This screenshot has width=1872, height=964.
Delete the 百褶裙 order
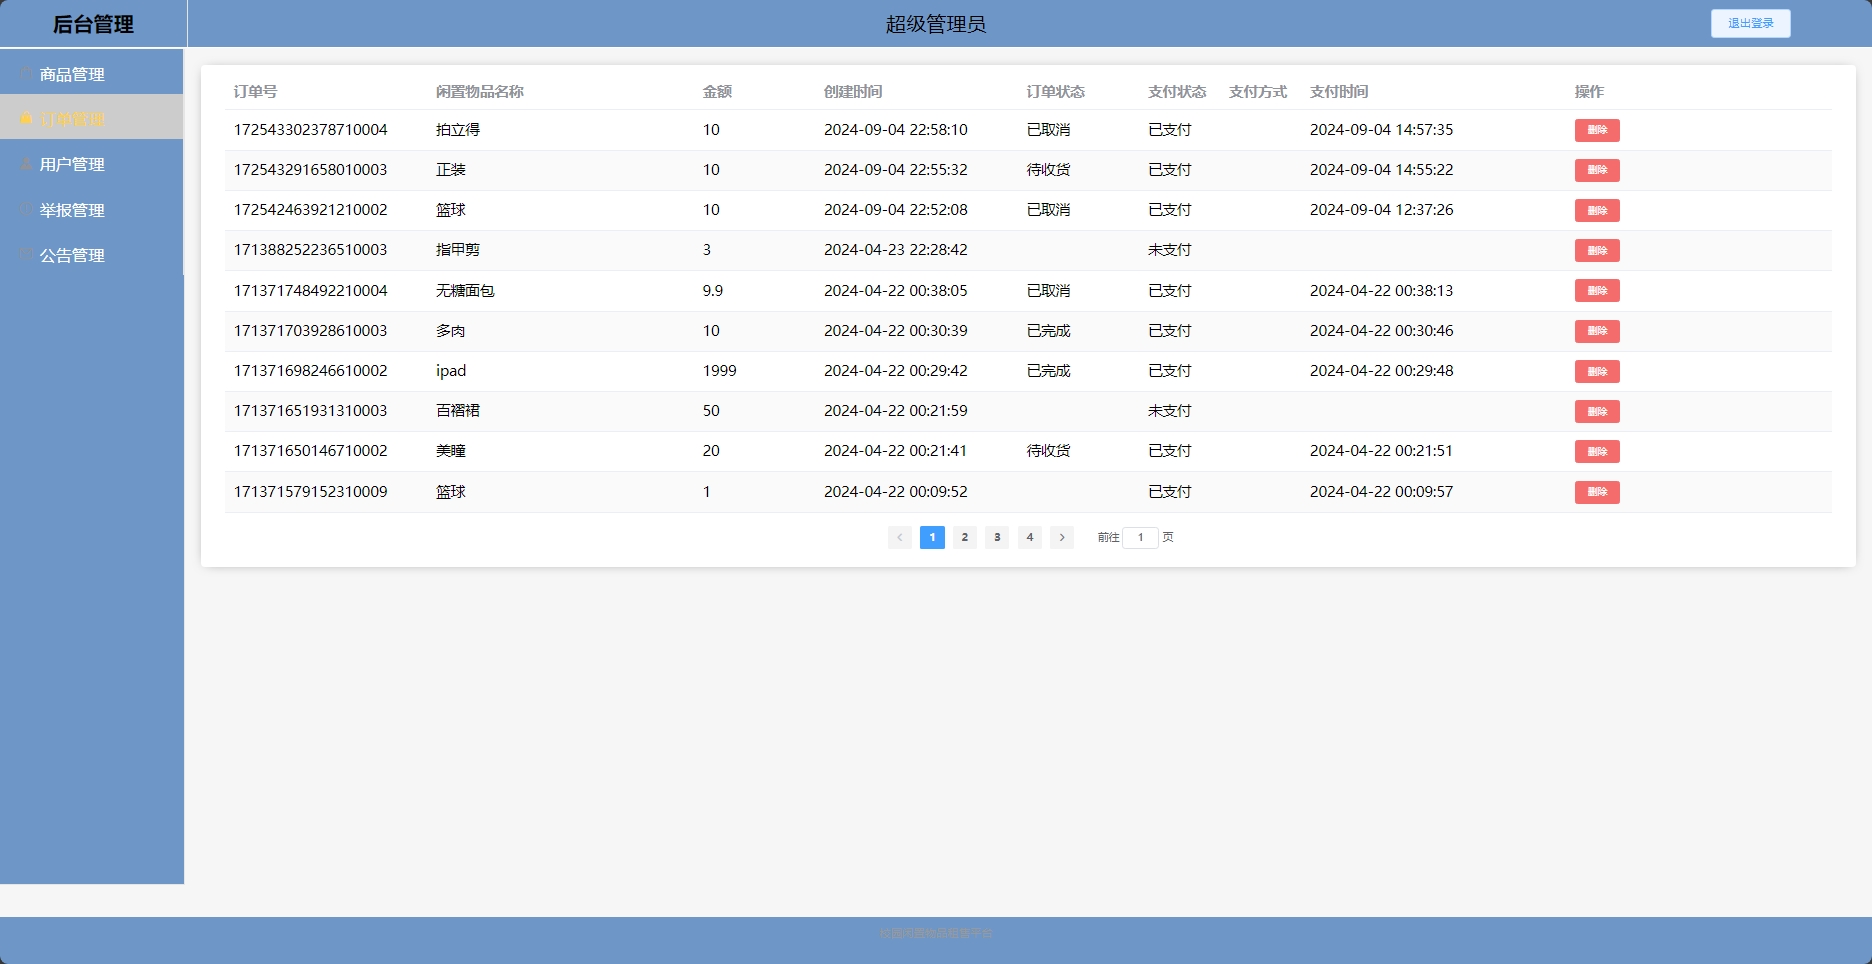(1596, 411)
